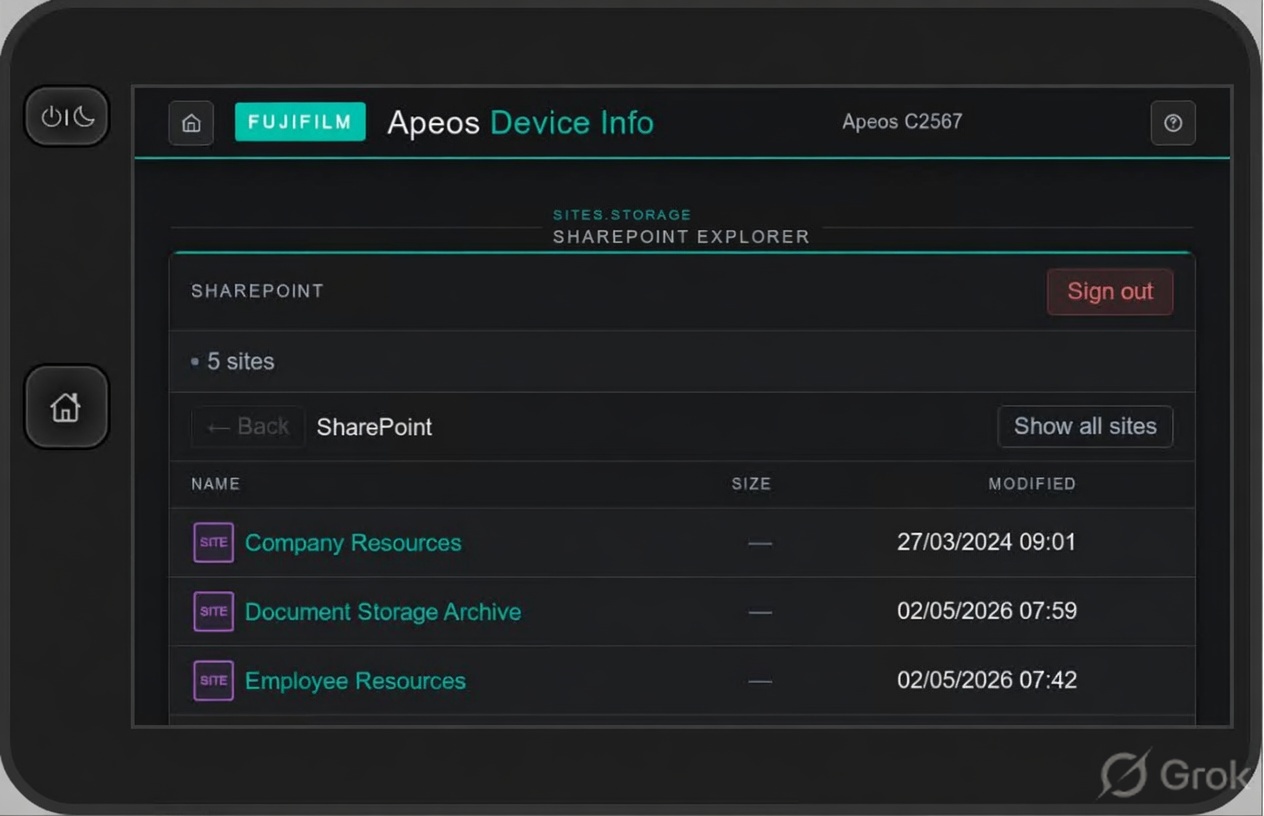Image resolution: width=1264 pixels, height=816 pixels.
Task: Click the FUJIFILM logo badge
Action: coord(300,122)
